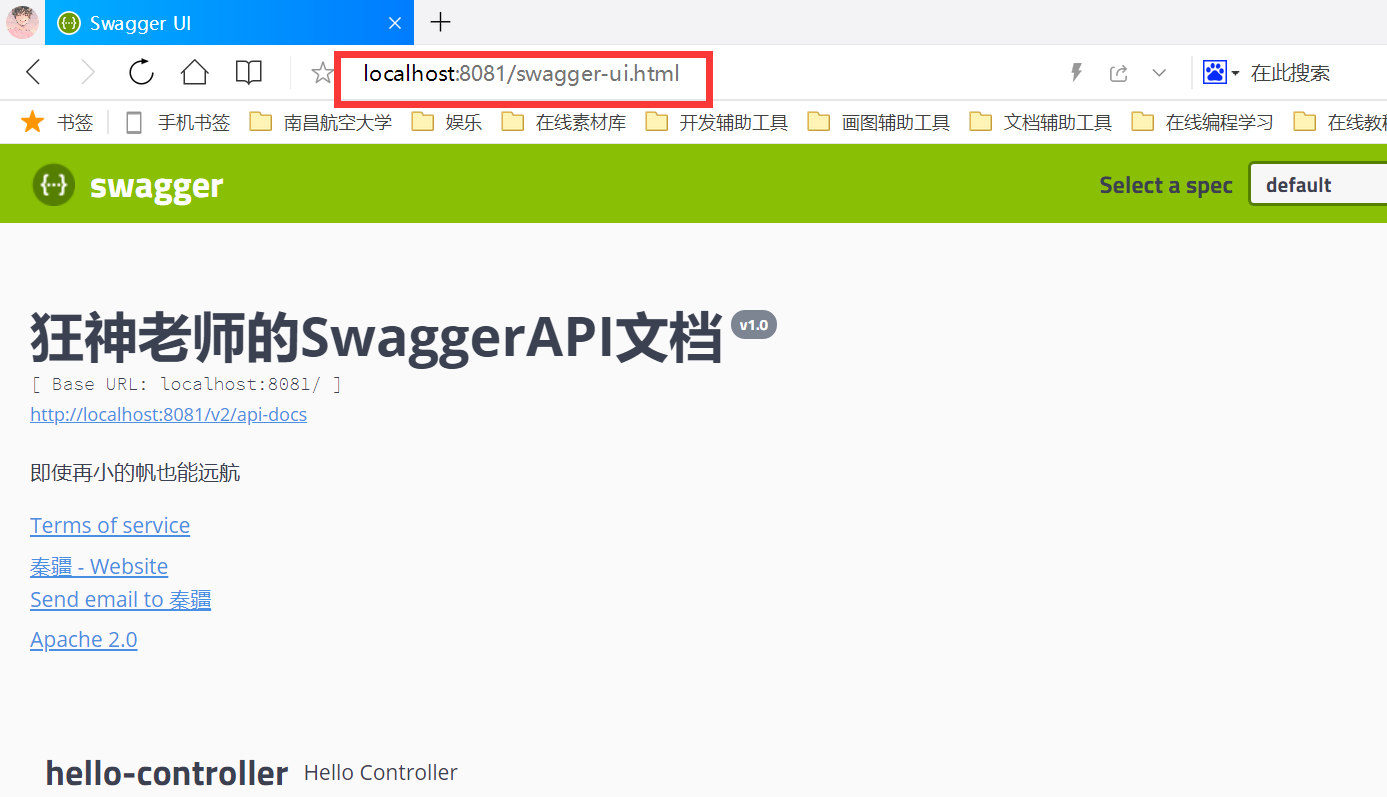Click the swagger wordmark in the header
Screen dimensions: 1387x797
coord(156,186)
